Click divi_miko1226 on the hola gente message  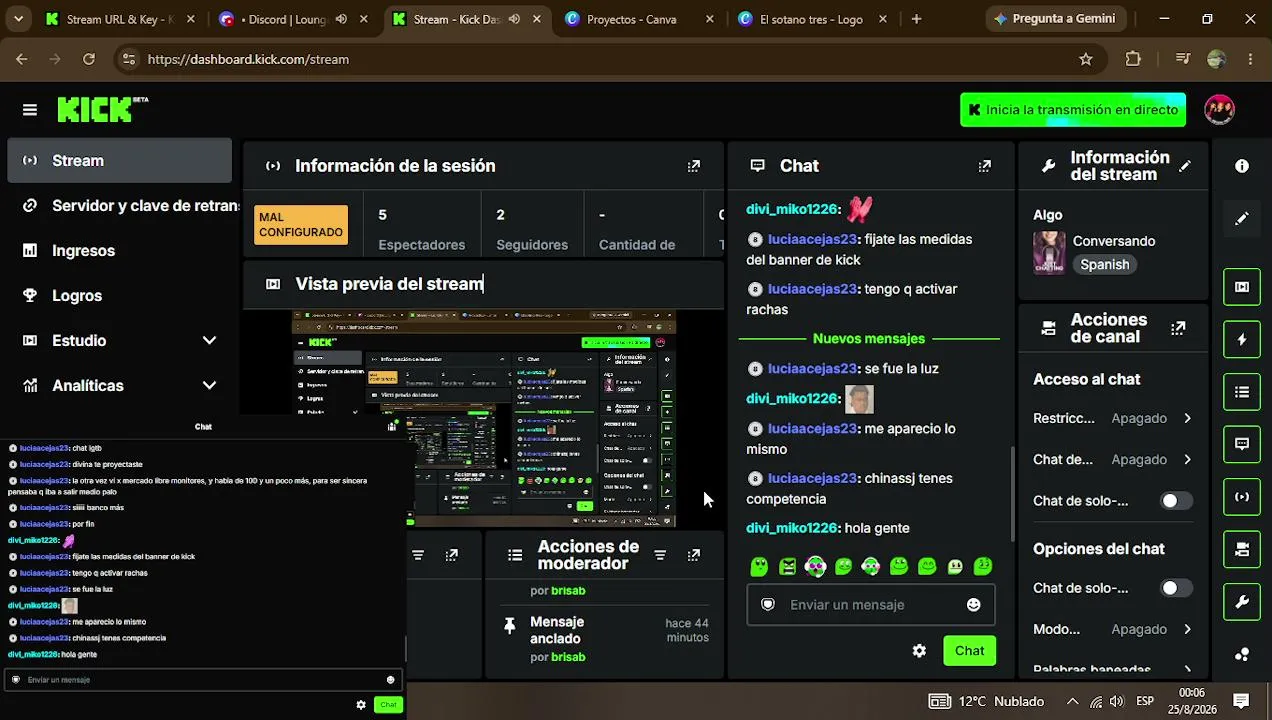coord(791,528)
